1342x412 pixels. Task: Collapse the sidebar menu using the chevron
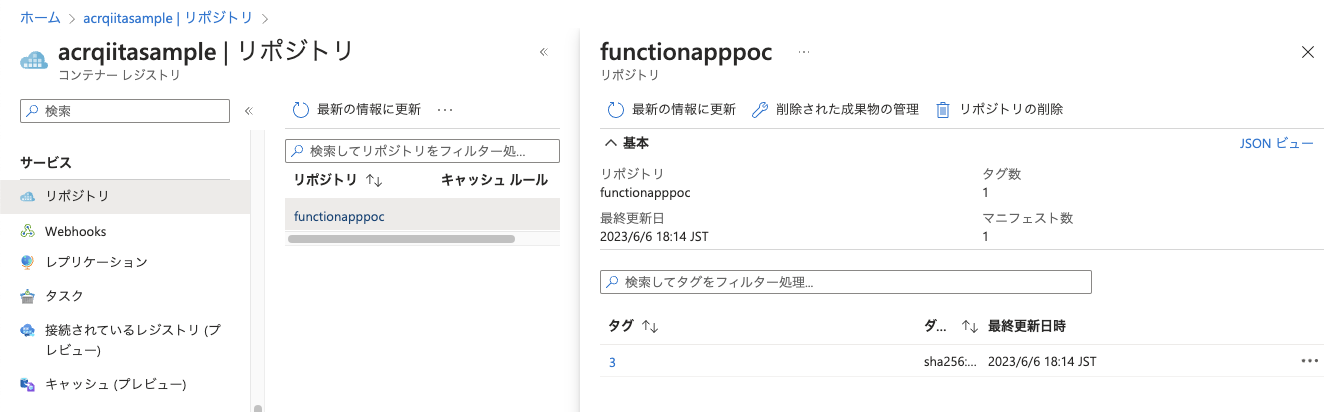248,111
